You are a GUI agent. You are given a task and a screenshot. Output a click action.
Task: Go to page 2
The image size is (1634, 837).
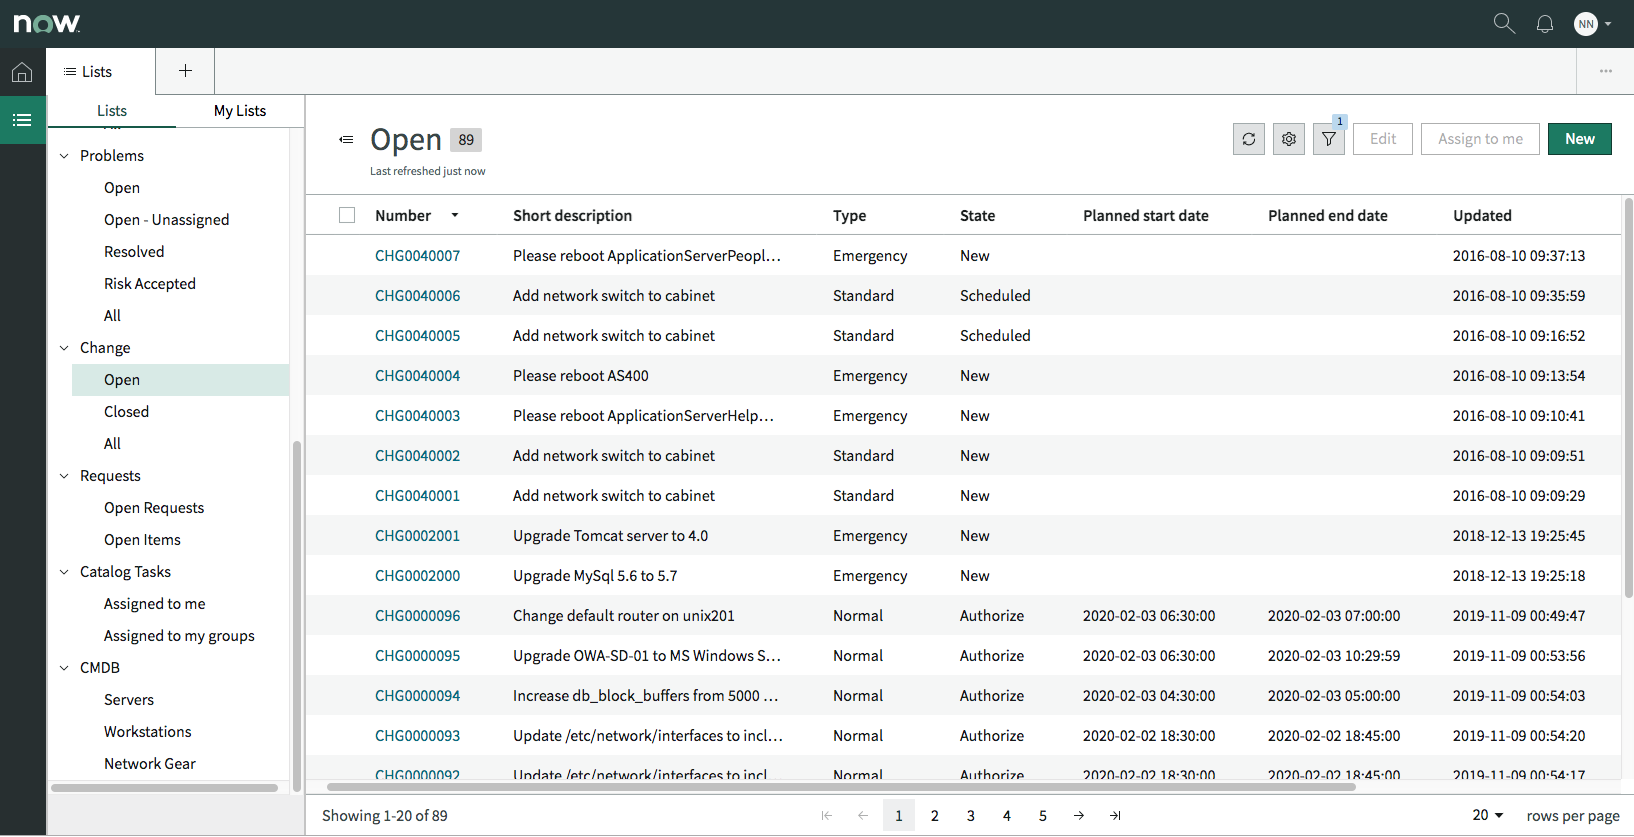click(935, 816)
